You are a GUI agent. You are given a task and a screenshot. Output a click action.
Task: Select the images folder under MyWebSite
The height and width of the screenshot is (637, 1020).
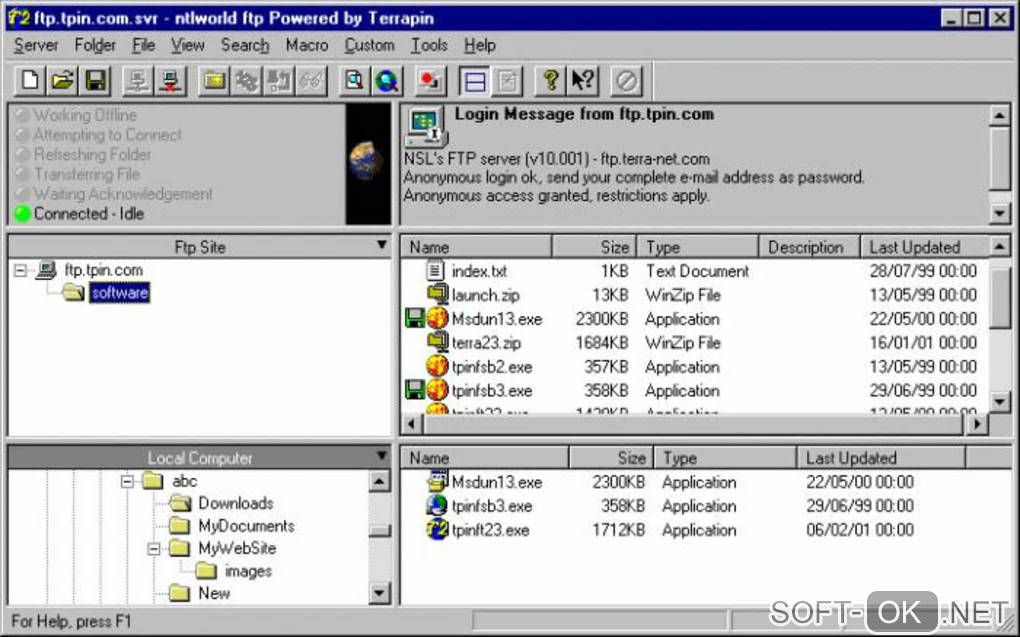click(248, 571)
